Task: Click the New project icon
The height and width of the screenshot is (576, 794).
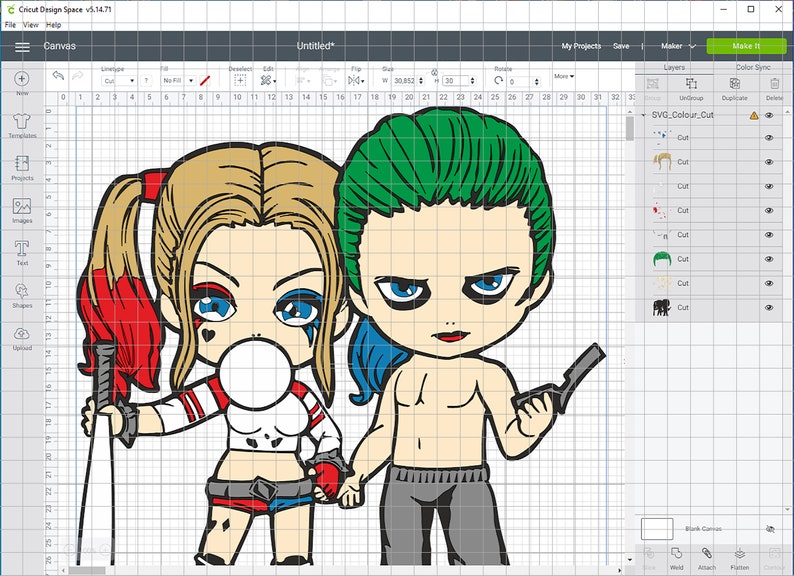Action: (x=21, y=79)
